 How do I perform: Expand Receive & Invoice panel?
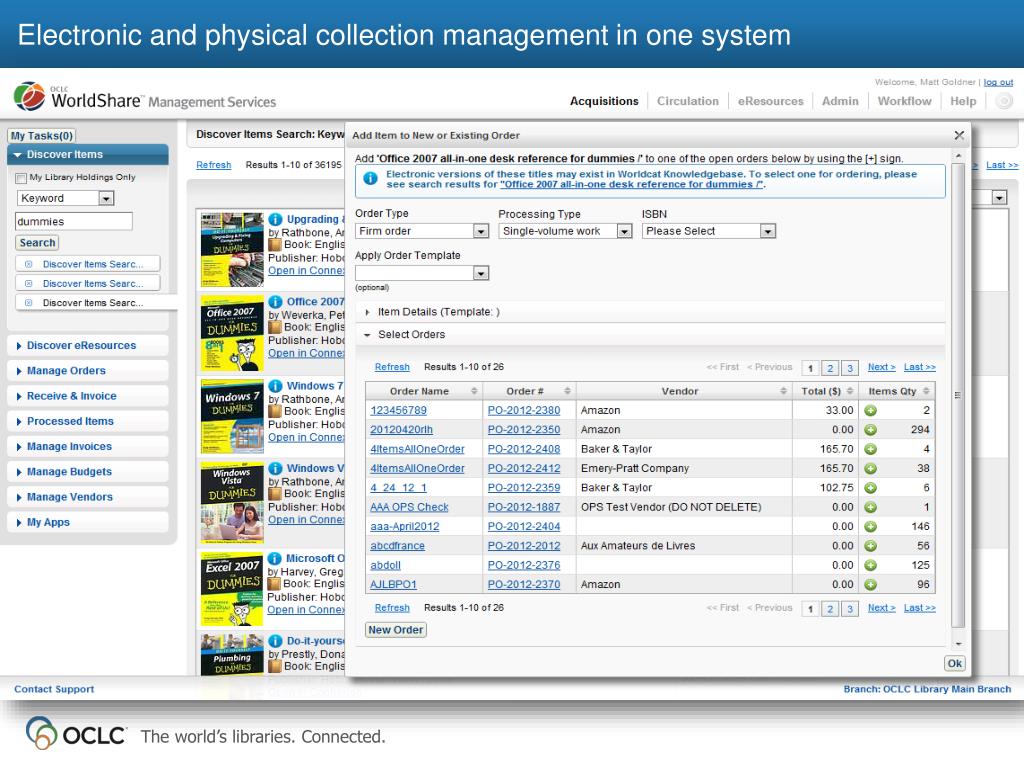[88, 396]
